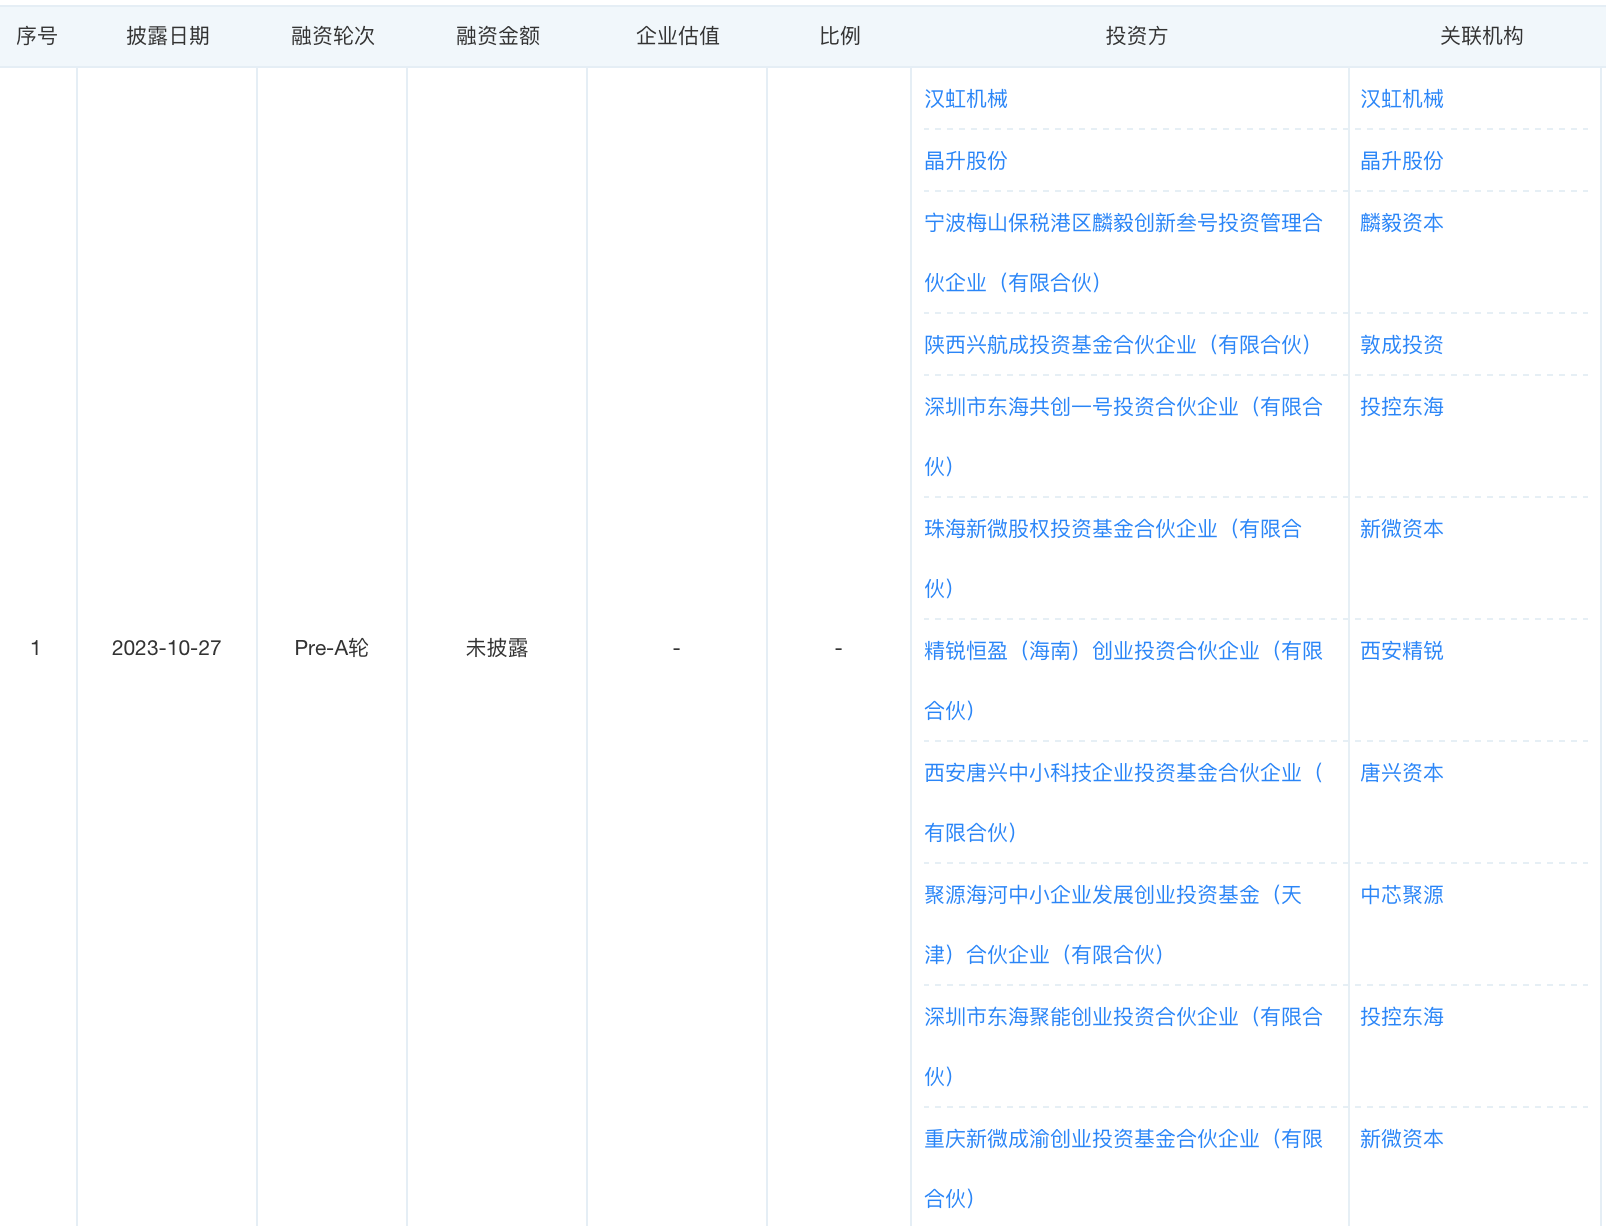Click the Pre-A轮 round cell
The width and height of the screenshot is (1606, 1226).
click(x=331, y=648)
